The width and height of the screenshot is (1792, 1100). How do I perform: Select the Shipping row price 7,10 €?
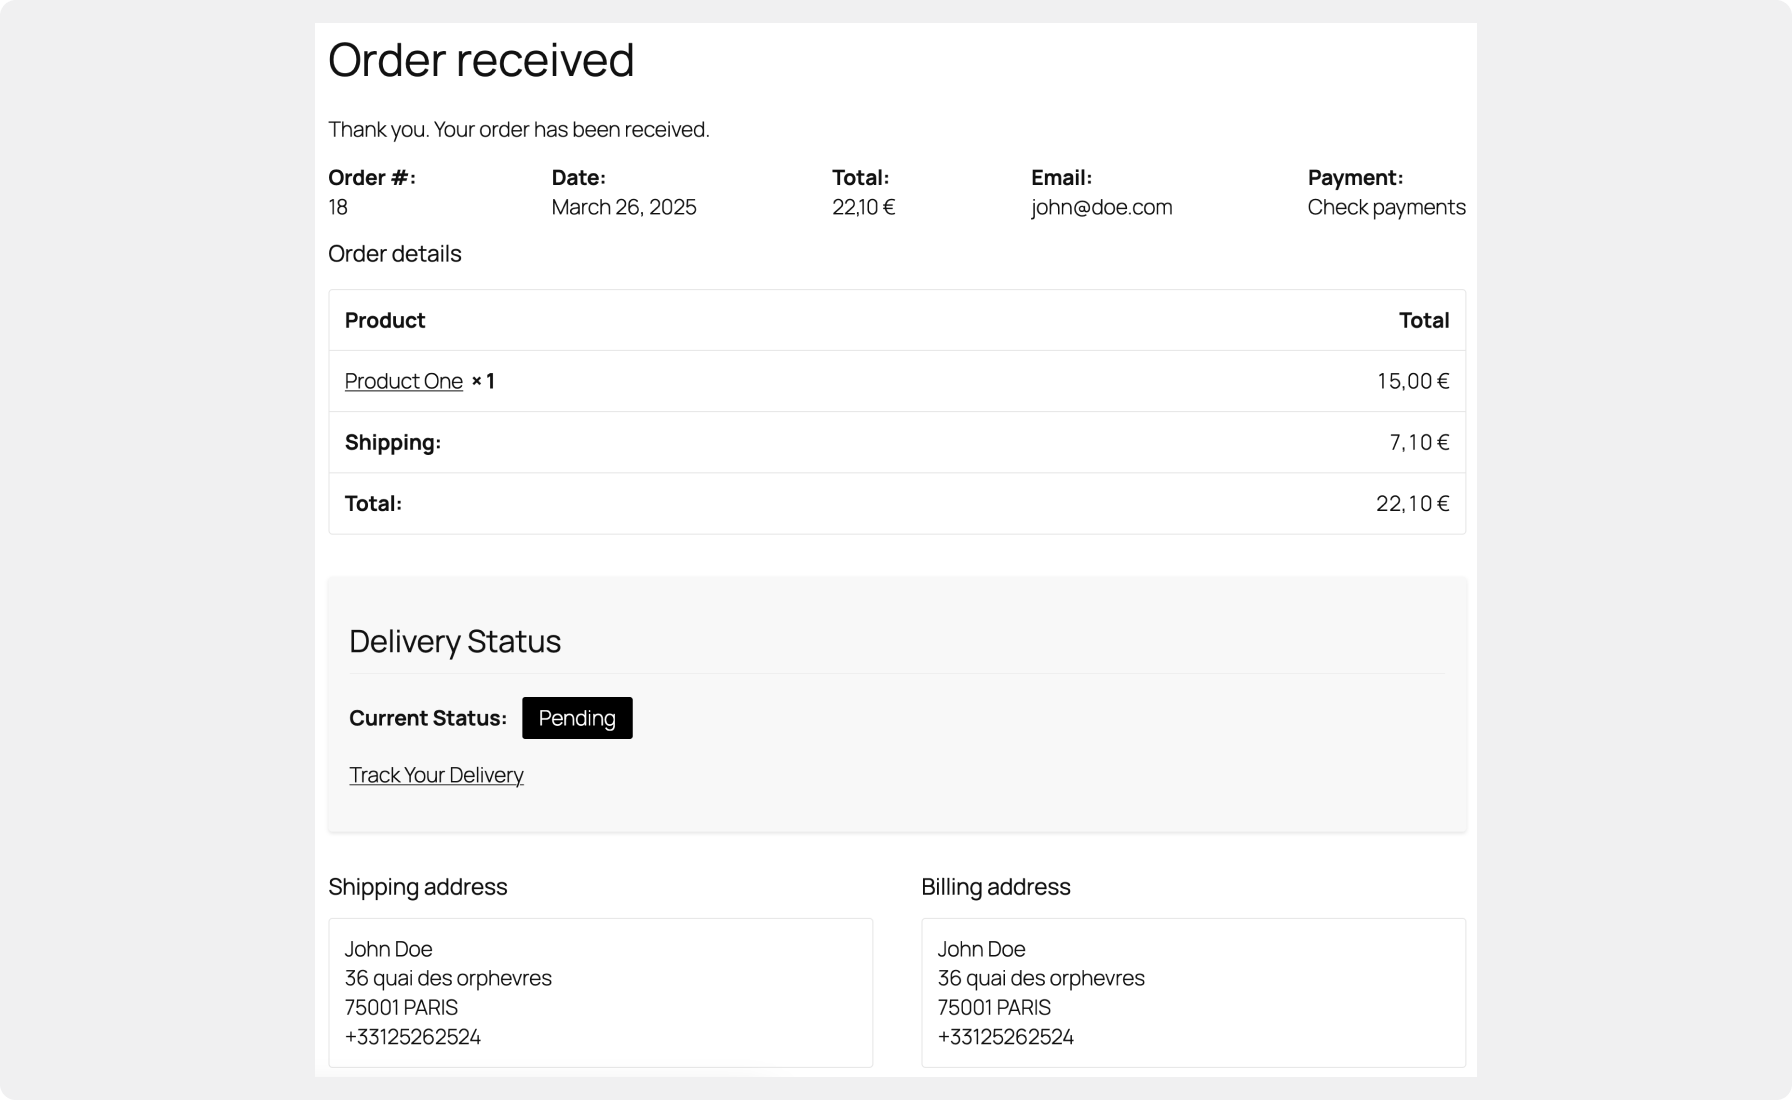pyautogui.click(x=1419, y=441)
